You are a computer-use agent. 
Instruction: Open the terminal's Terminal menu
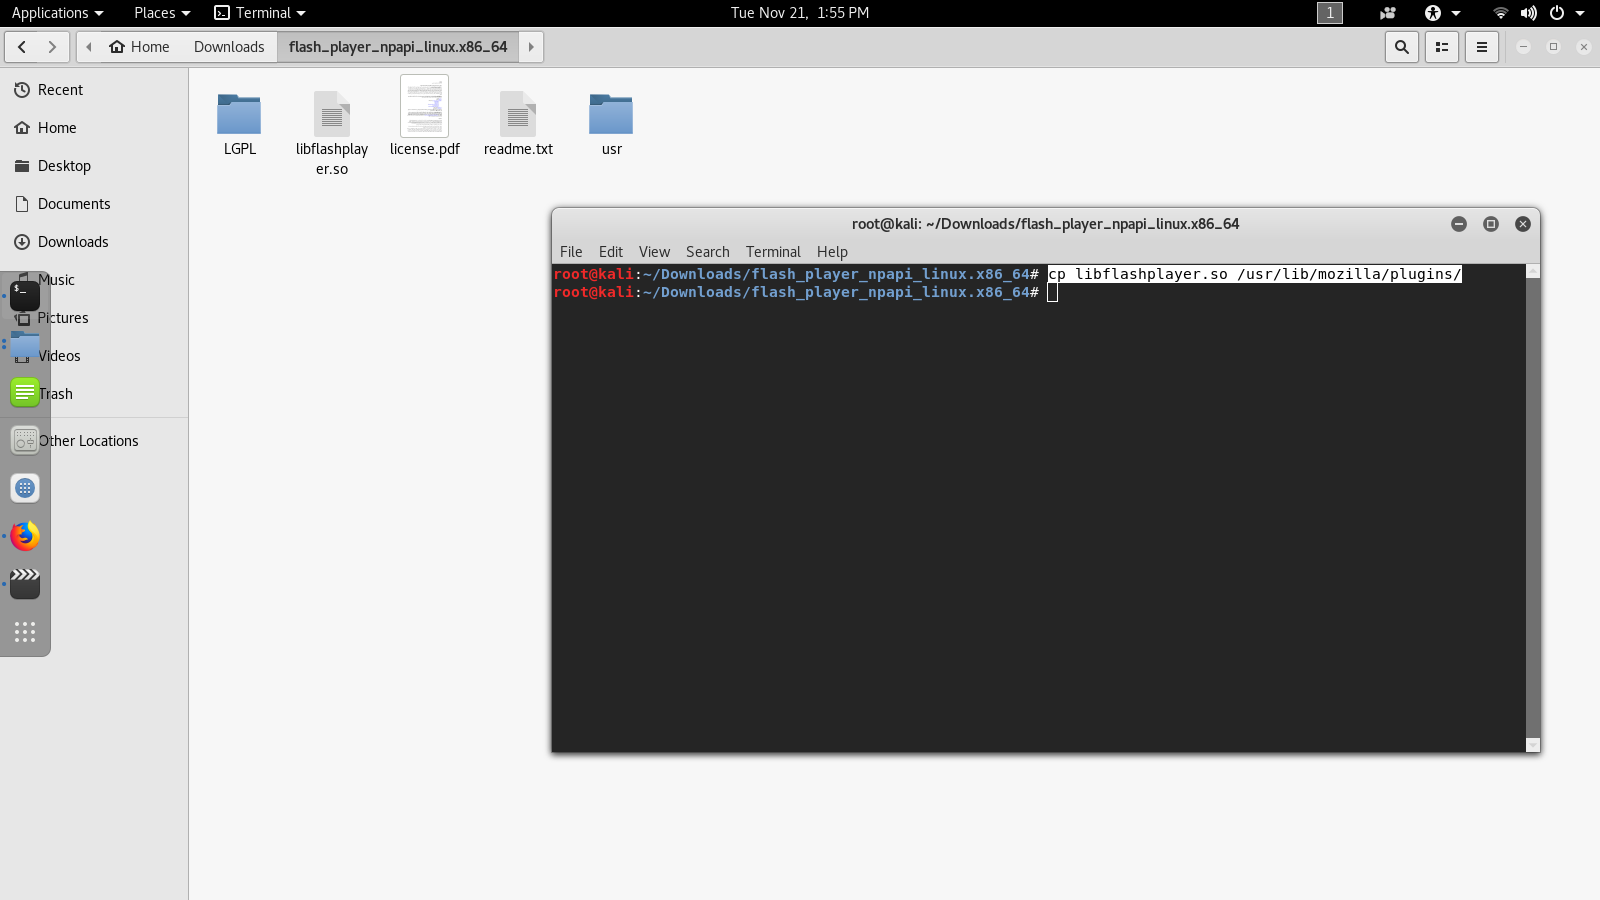(x=773, y=252)
